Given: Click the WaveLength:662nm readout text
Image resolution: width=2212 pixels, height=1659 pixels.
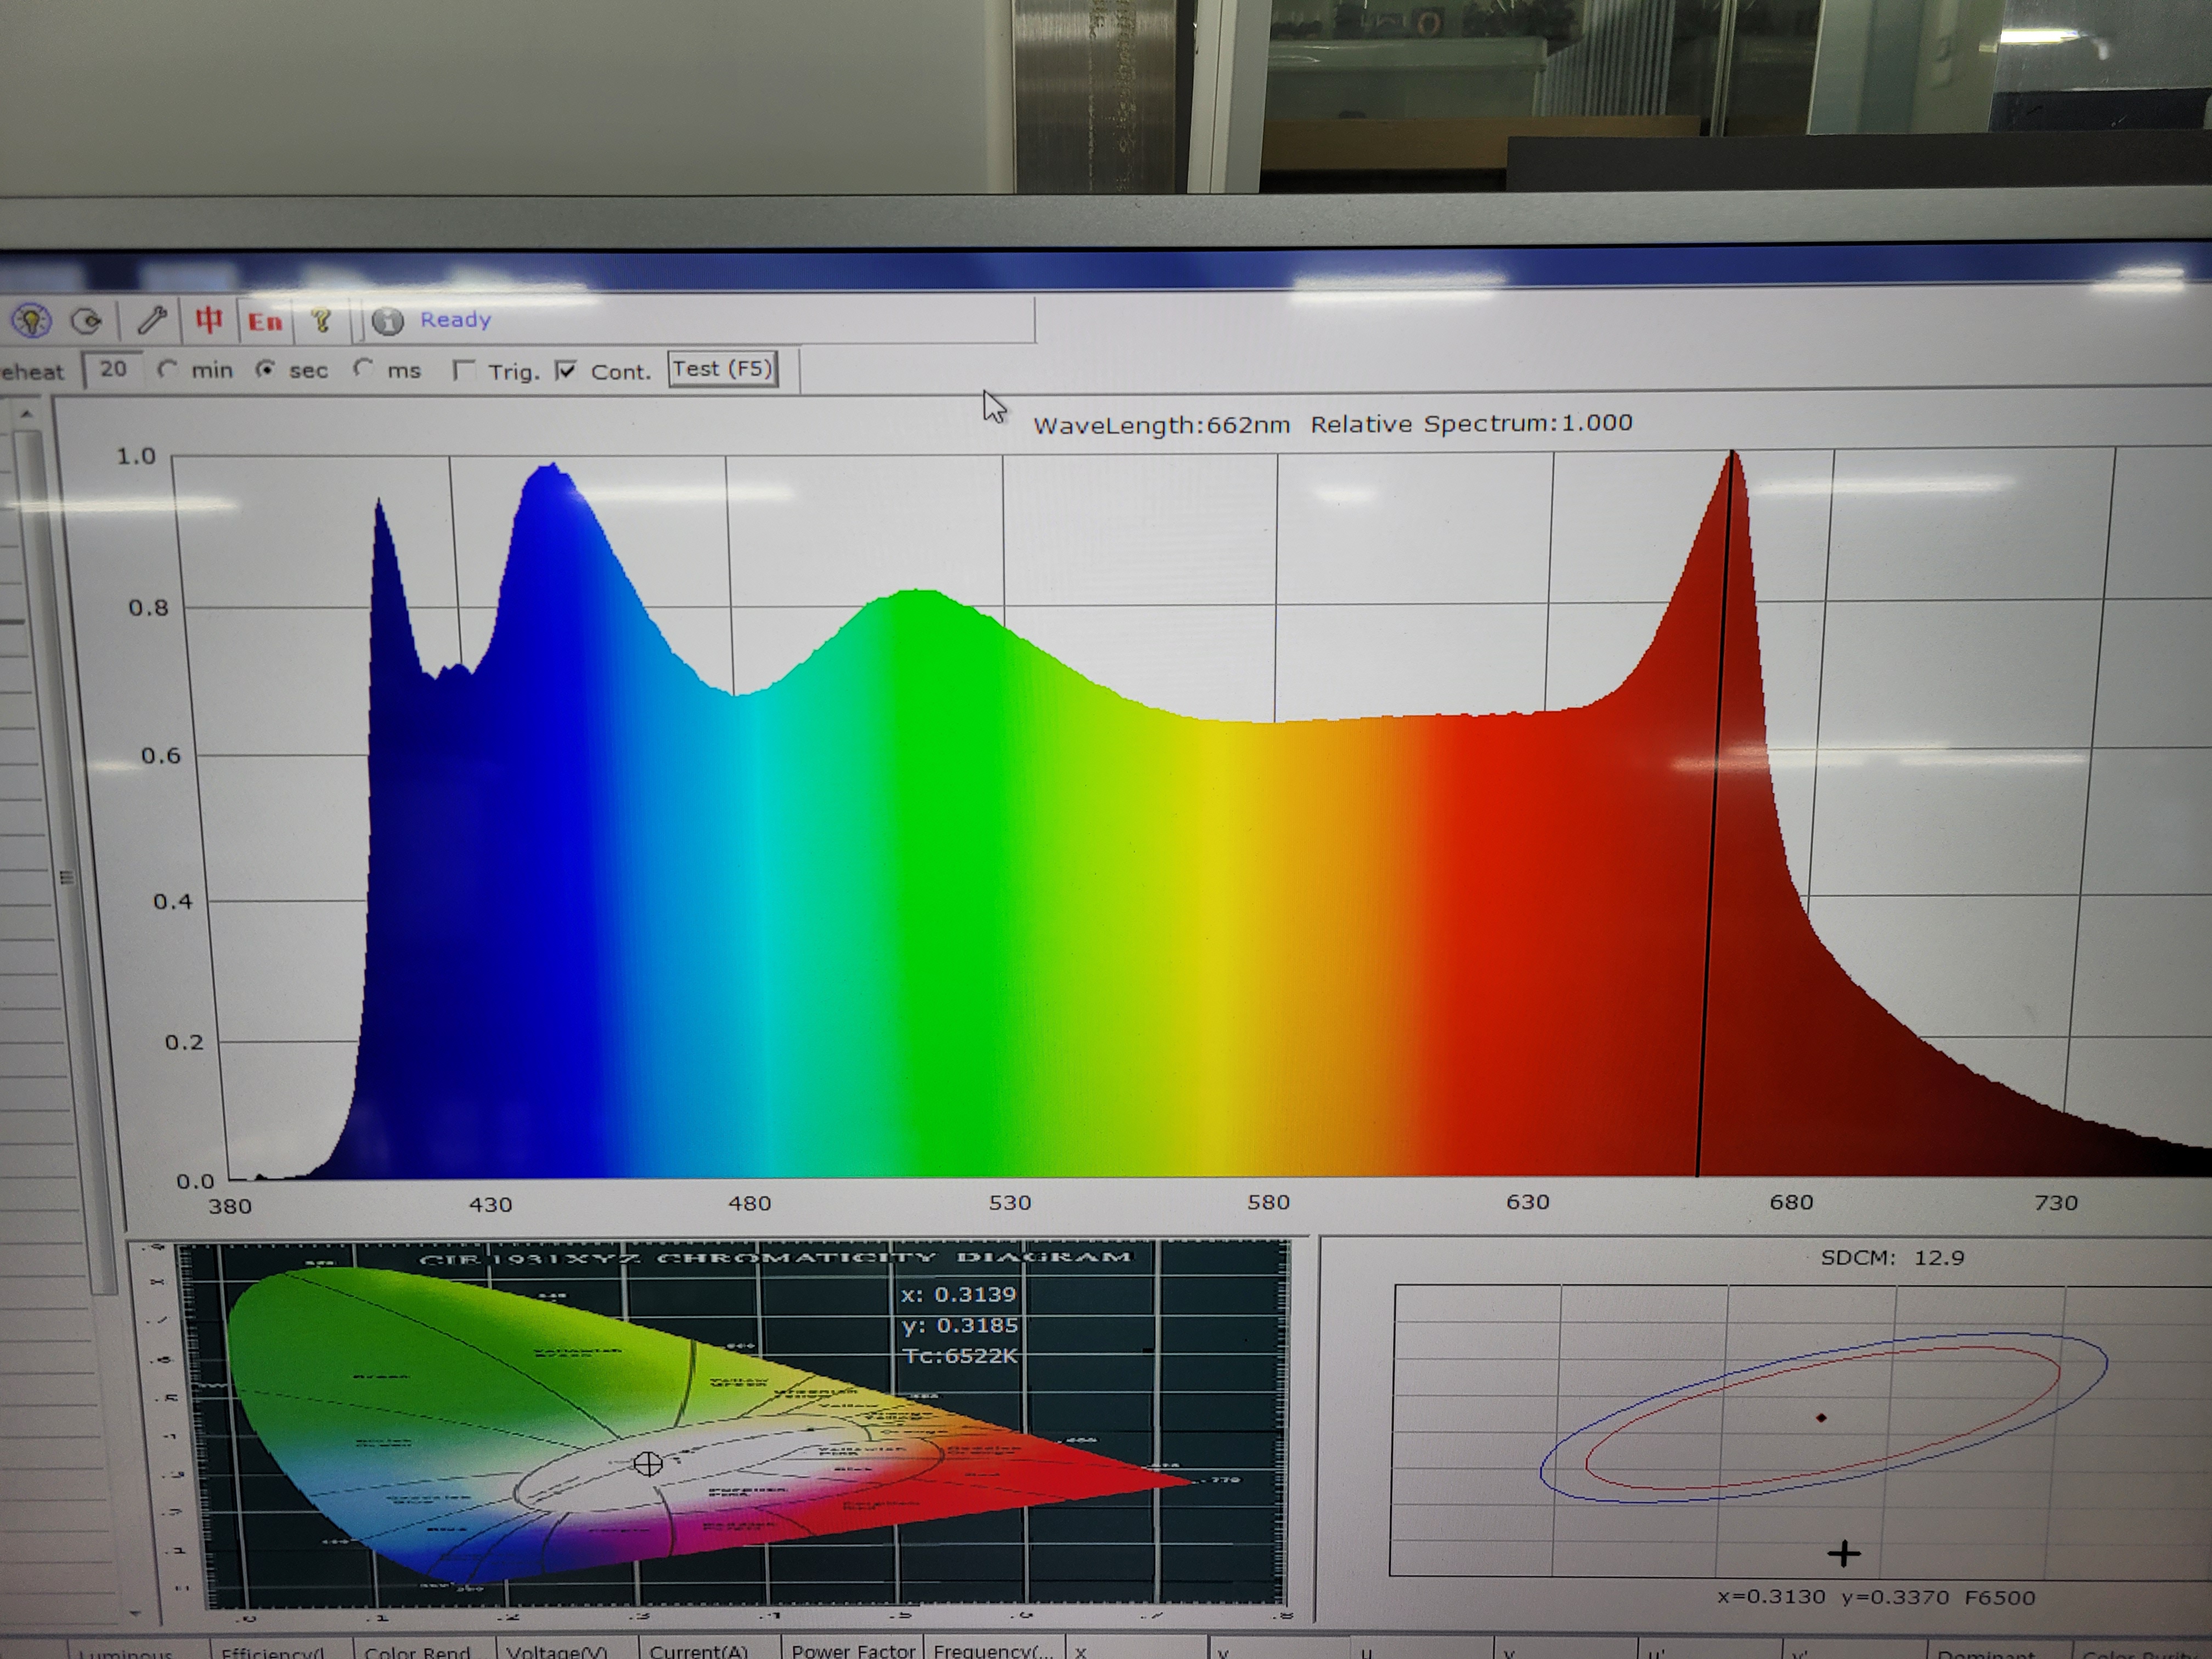Looking at the screenshot, I should (1161, 425).
